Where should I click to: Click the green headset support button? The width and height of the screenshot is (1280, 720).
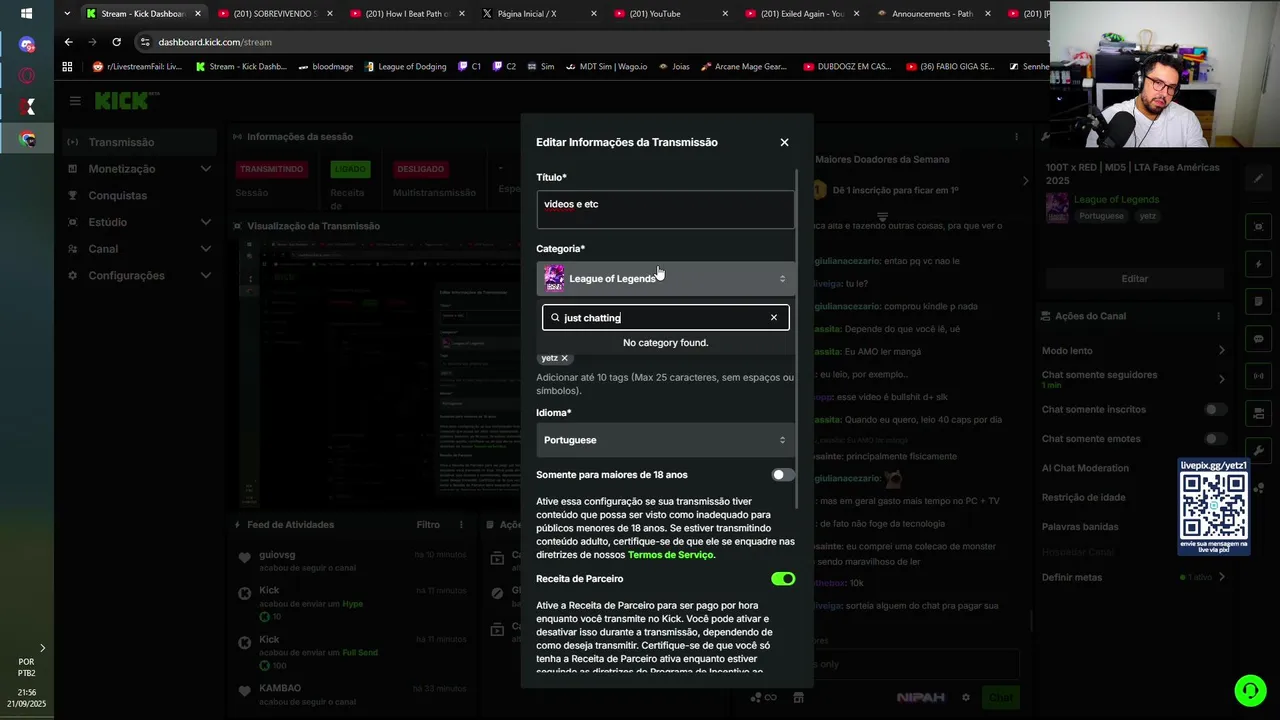tap(1249, 690)
